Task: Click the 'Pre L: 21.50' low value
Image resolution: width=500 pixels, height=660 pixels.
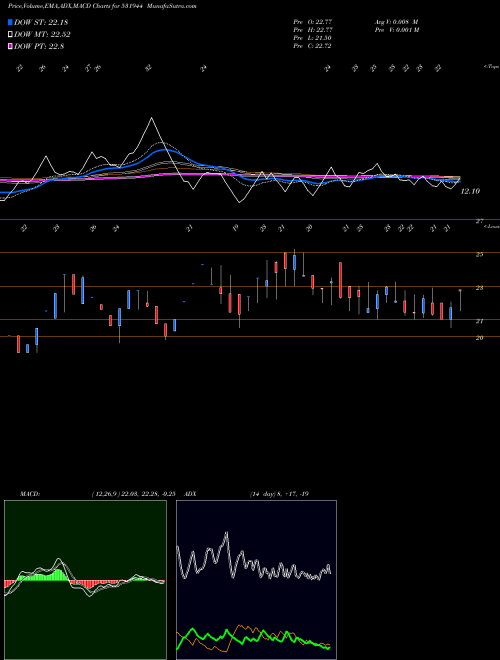Action: [x=313, y=38]
